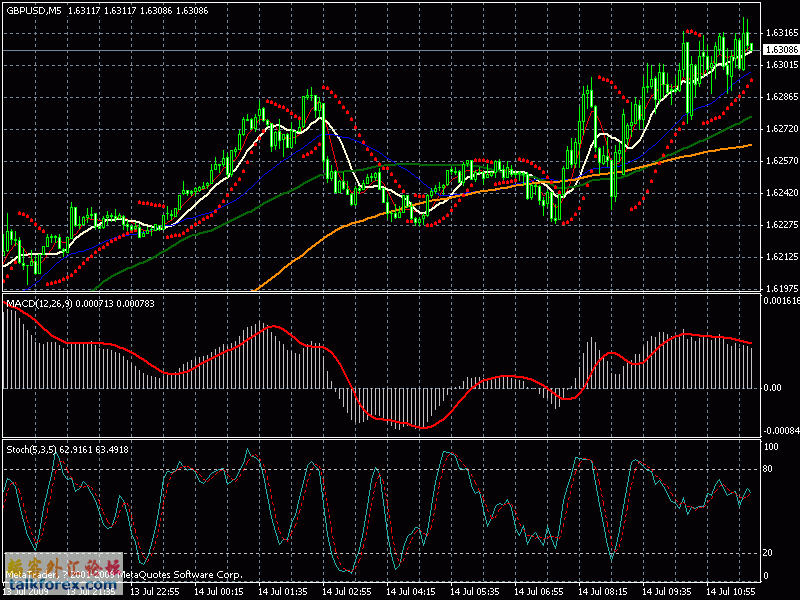800x600 pixels.
Task: Click the MACD 0.00 zero level label
Action: [x=772, y=388]
